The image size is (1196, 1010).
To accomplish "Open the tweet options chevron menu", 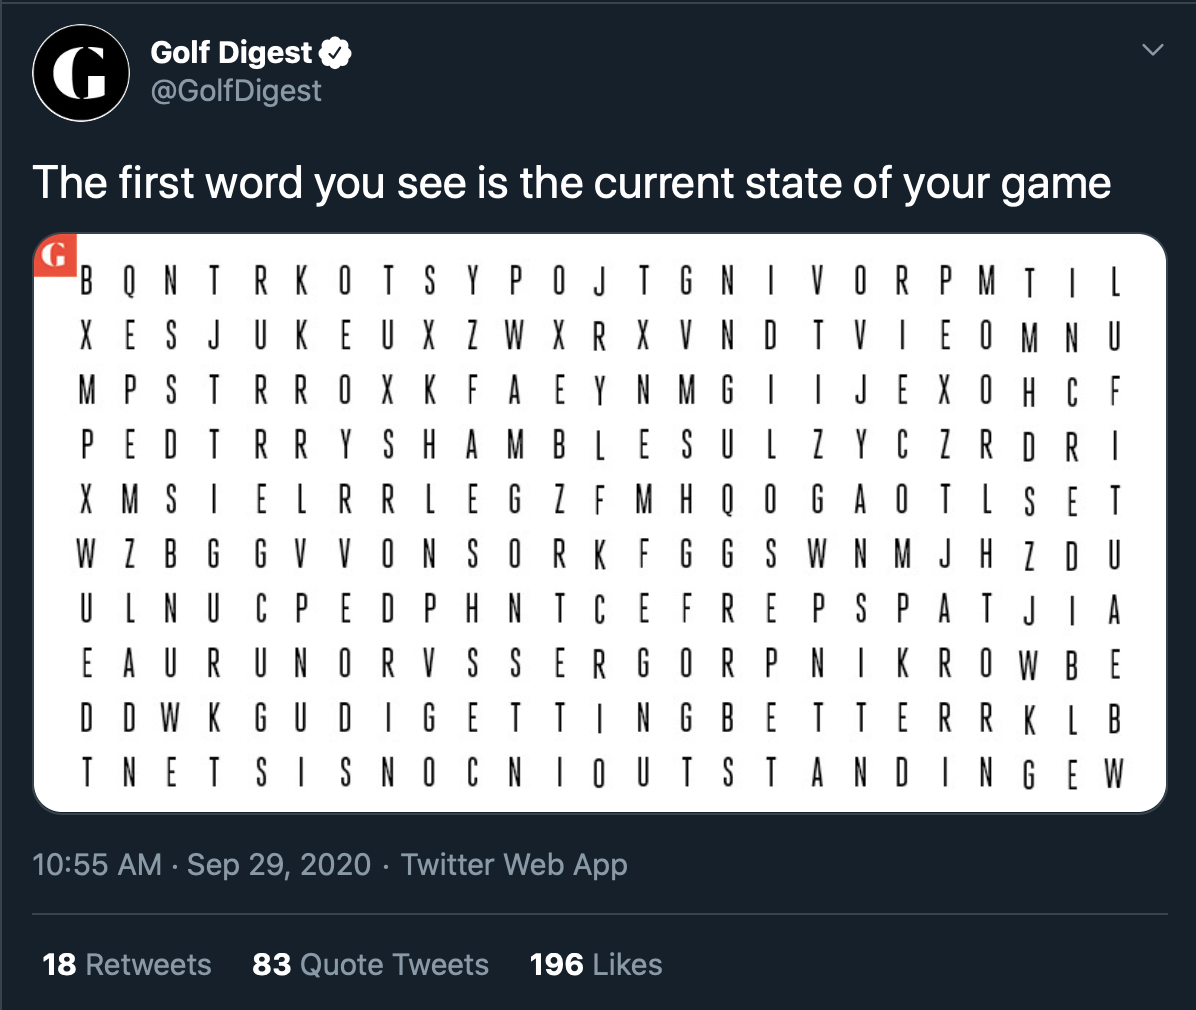I will pyautogui.click(x=1152, y=50).
